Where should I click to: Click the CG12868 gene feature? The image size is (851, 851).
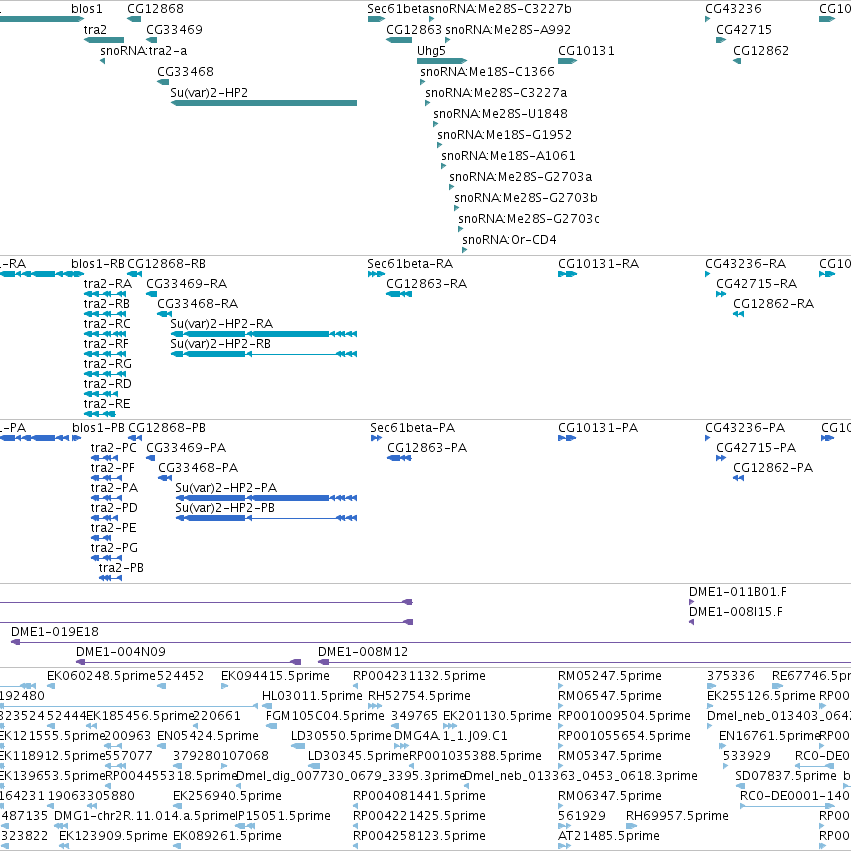(134, 19)
